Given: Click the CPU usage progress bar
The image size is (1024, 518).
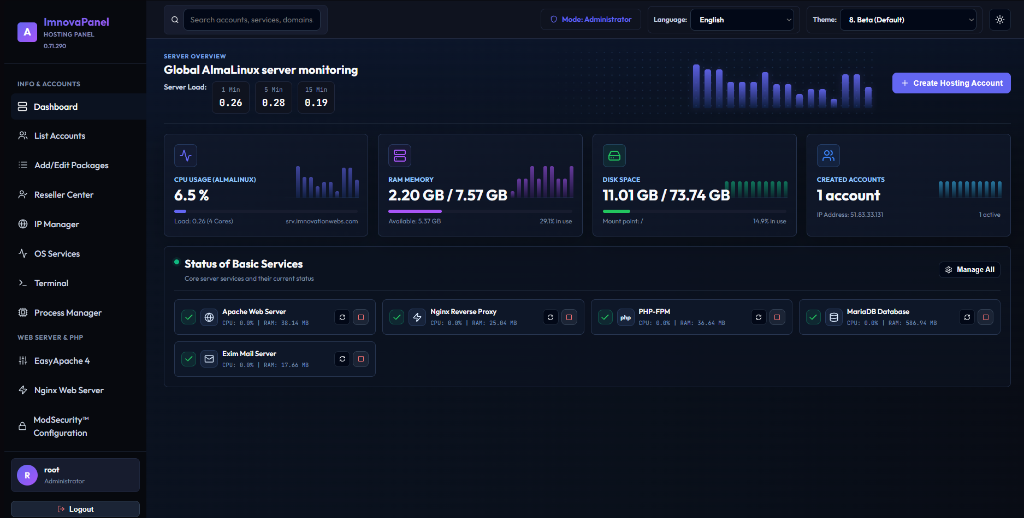Looking at the screenshot, I should click(266, 211).
